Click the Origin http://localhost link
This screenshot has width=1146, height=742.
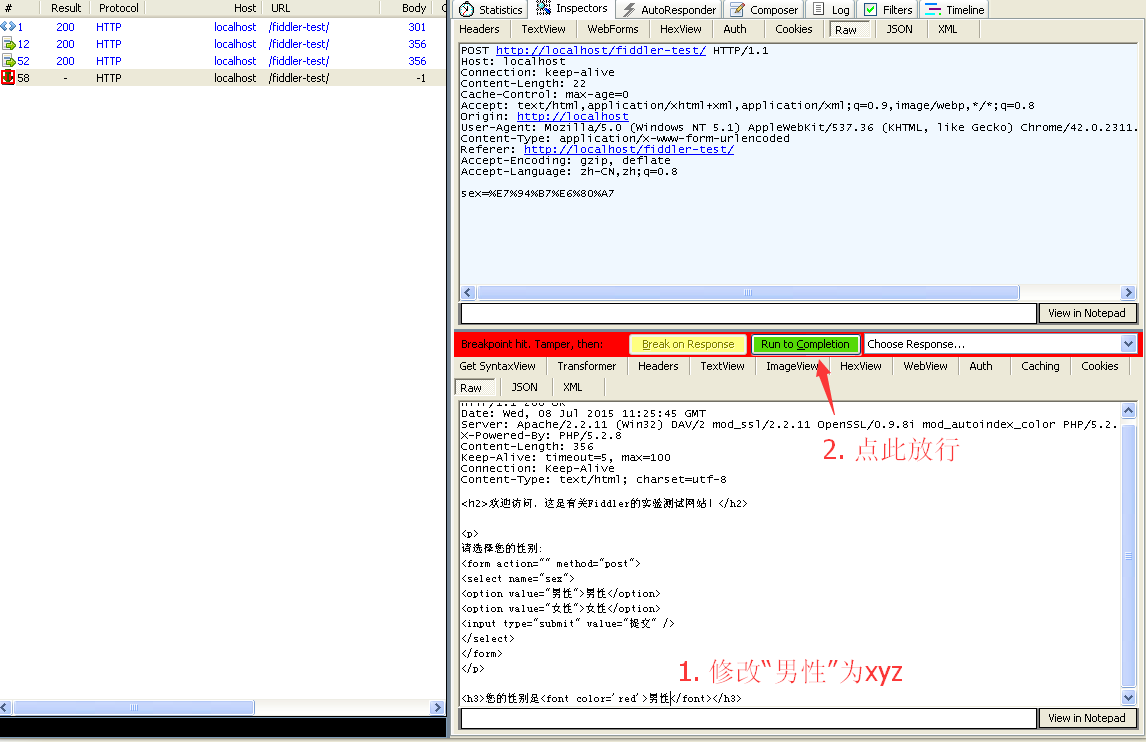[572, 116]
